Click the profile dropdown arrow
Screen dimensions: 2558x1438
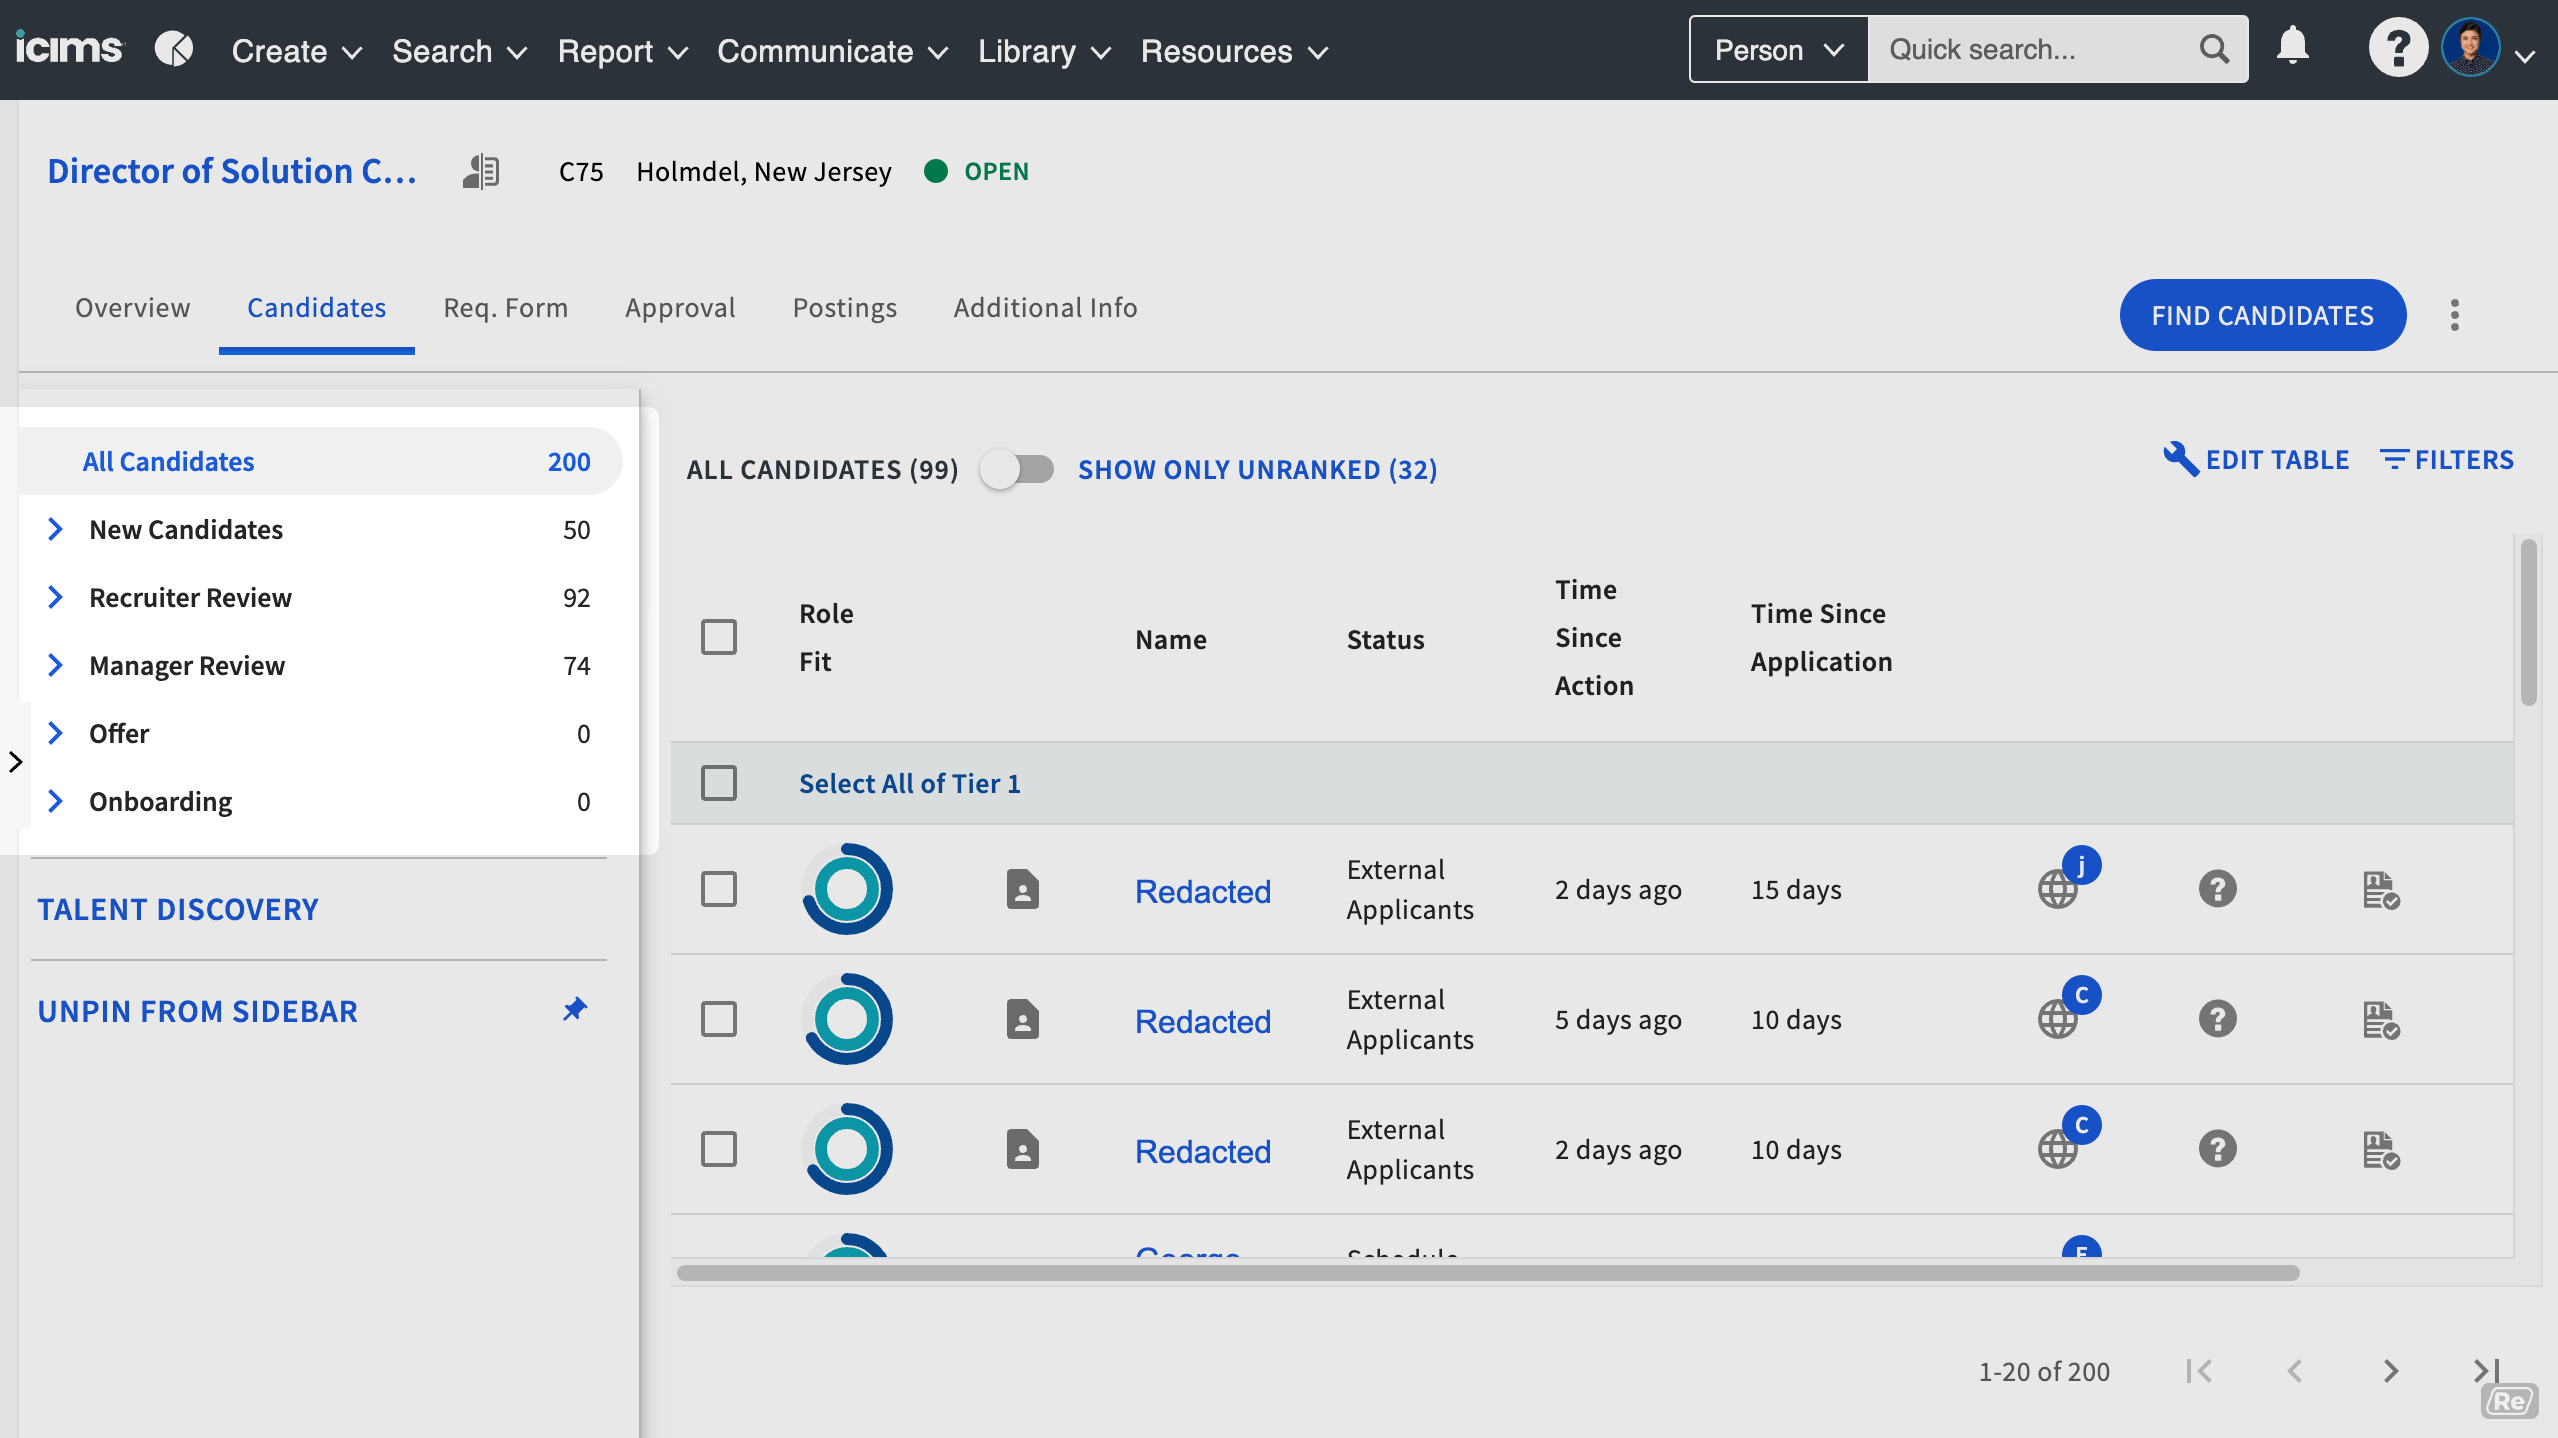coord(2525,56)
